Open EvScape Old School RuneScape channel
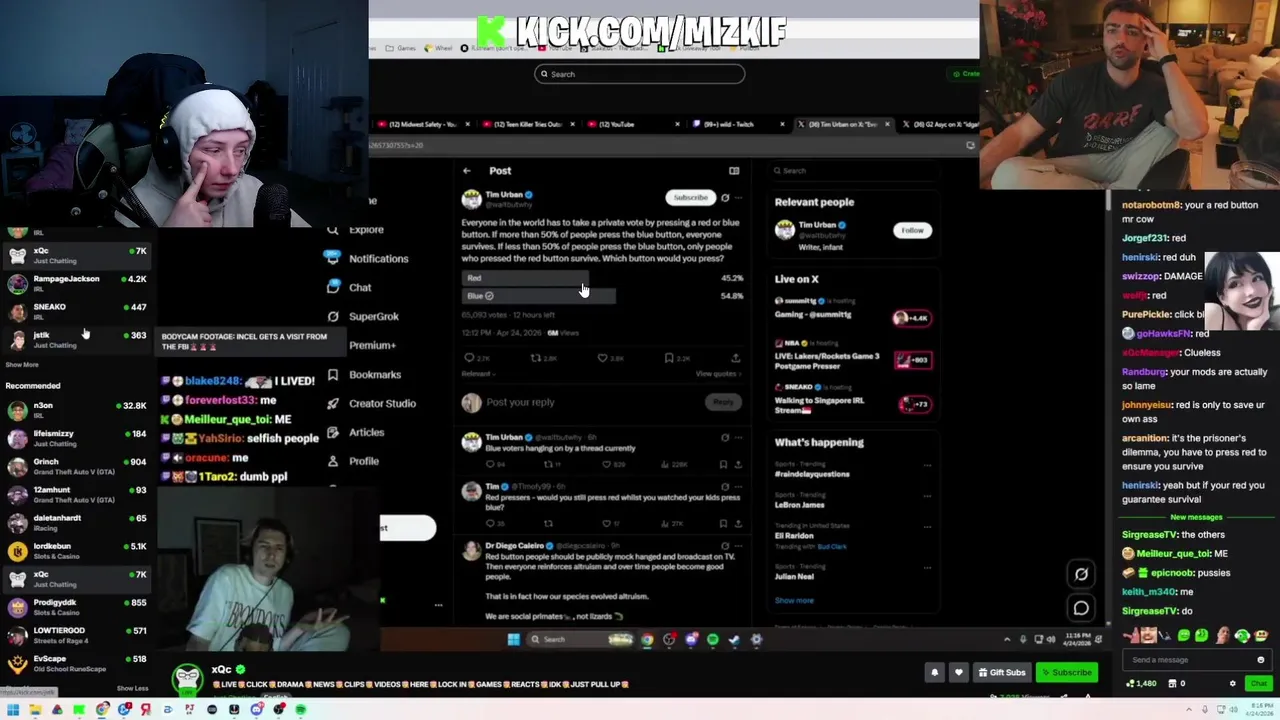The image size is (1280, 720). (x=76, y=663)
